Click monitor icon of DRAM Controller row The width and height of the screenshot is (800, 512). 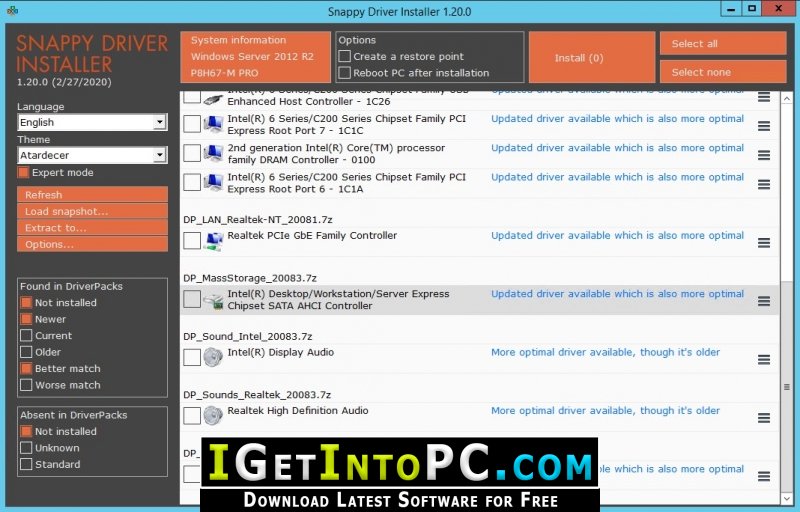point(213,153)
